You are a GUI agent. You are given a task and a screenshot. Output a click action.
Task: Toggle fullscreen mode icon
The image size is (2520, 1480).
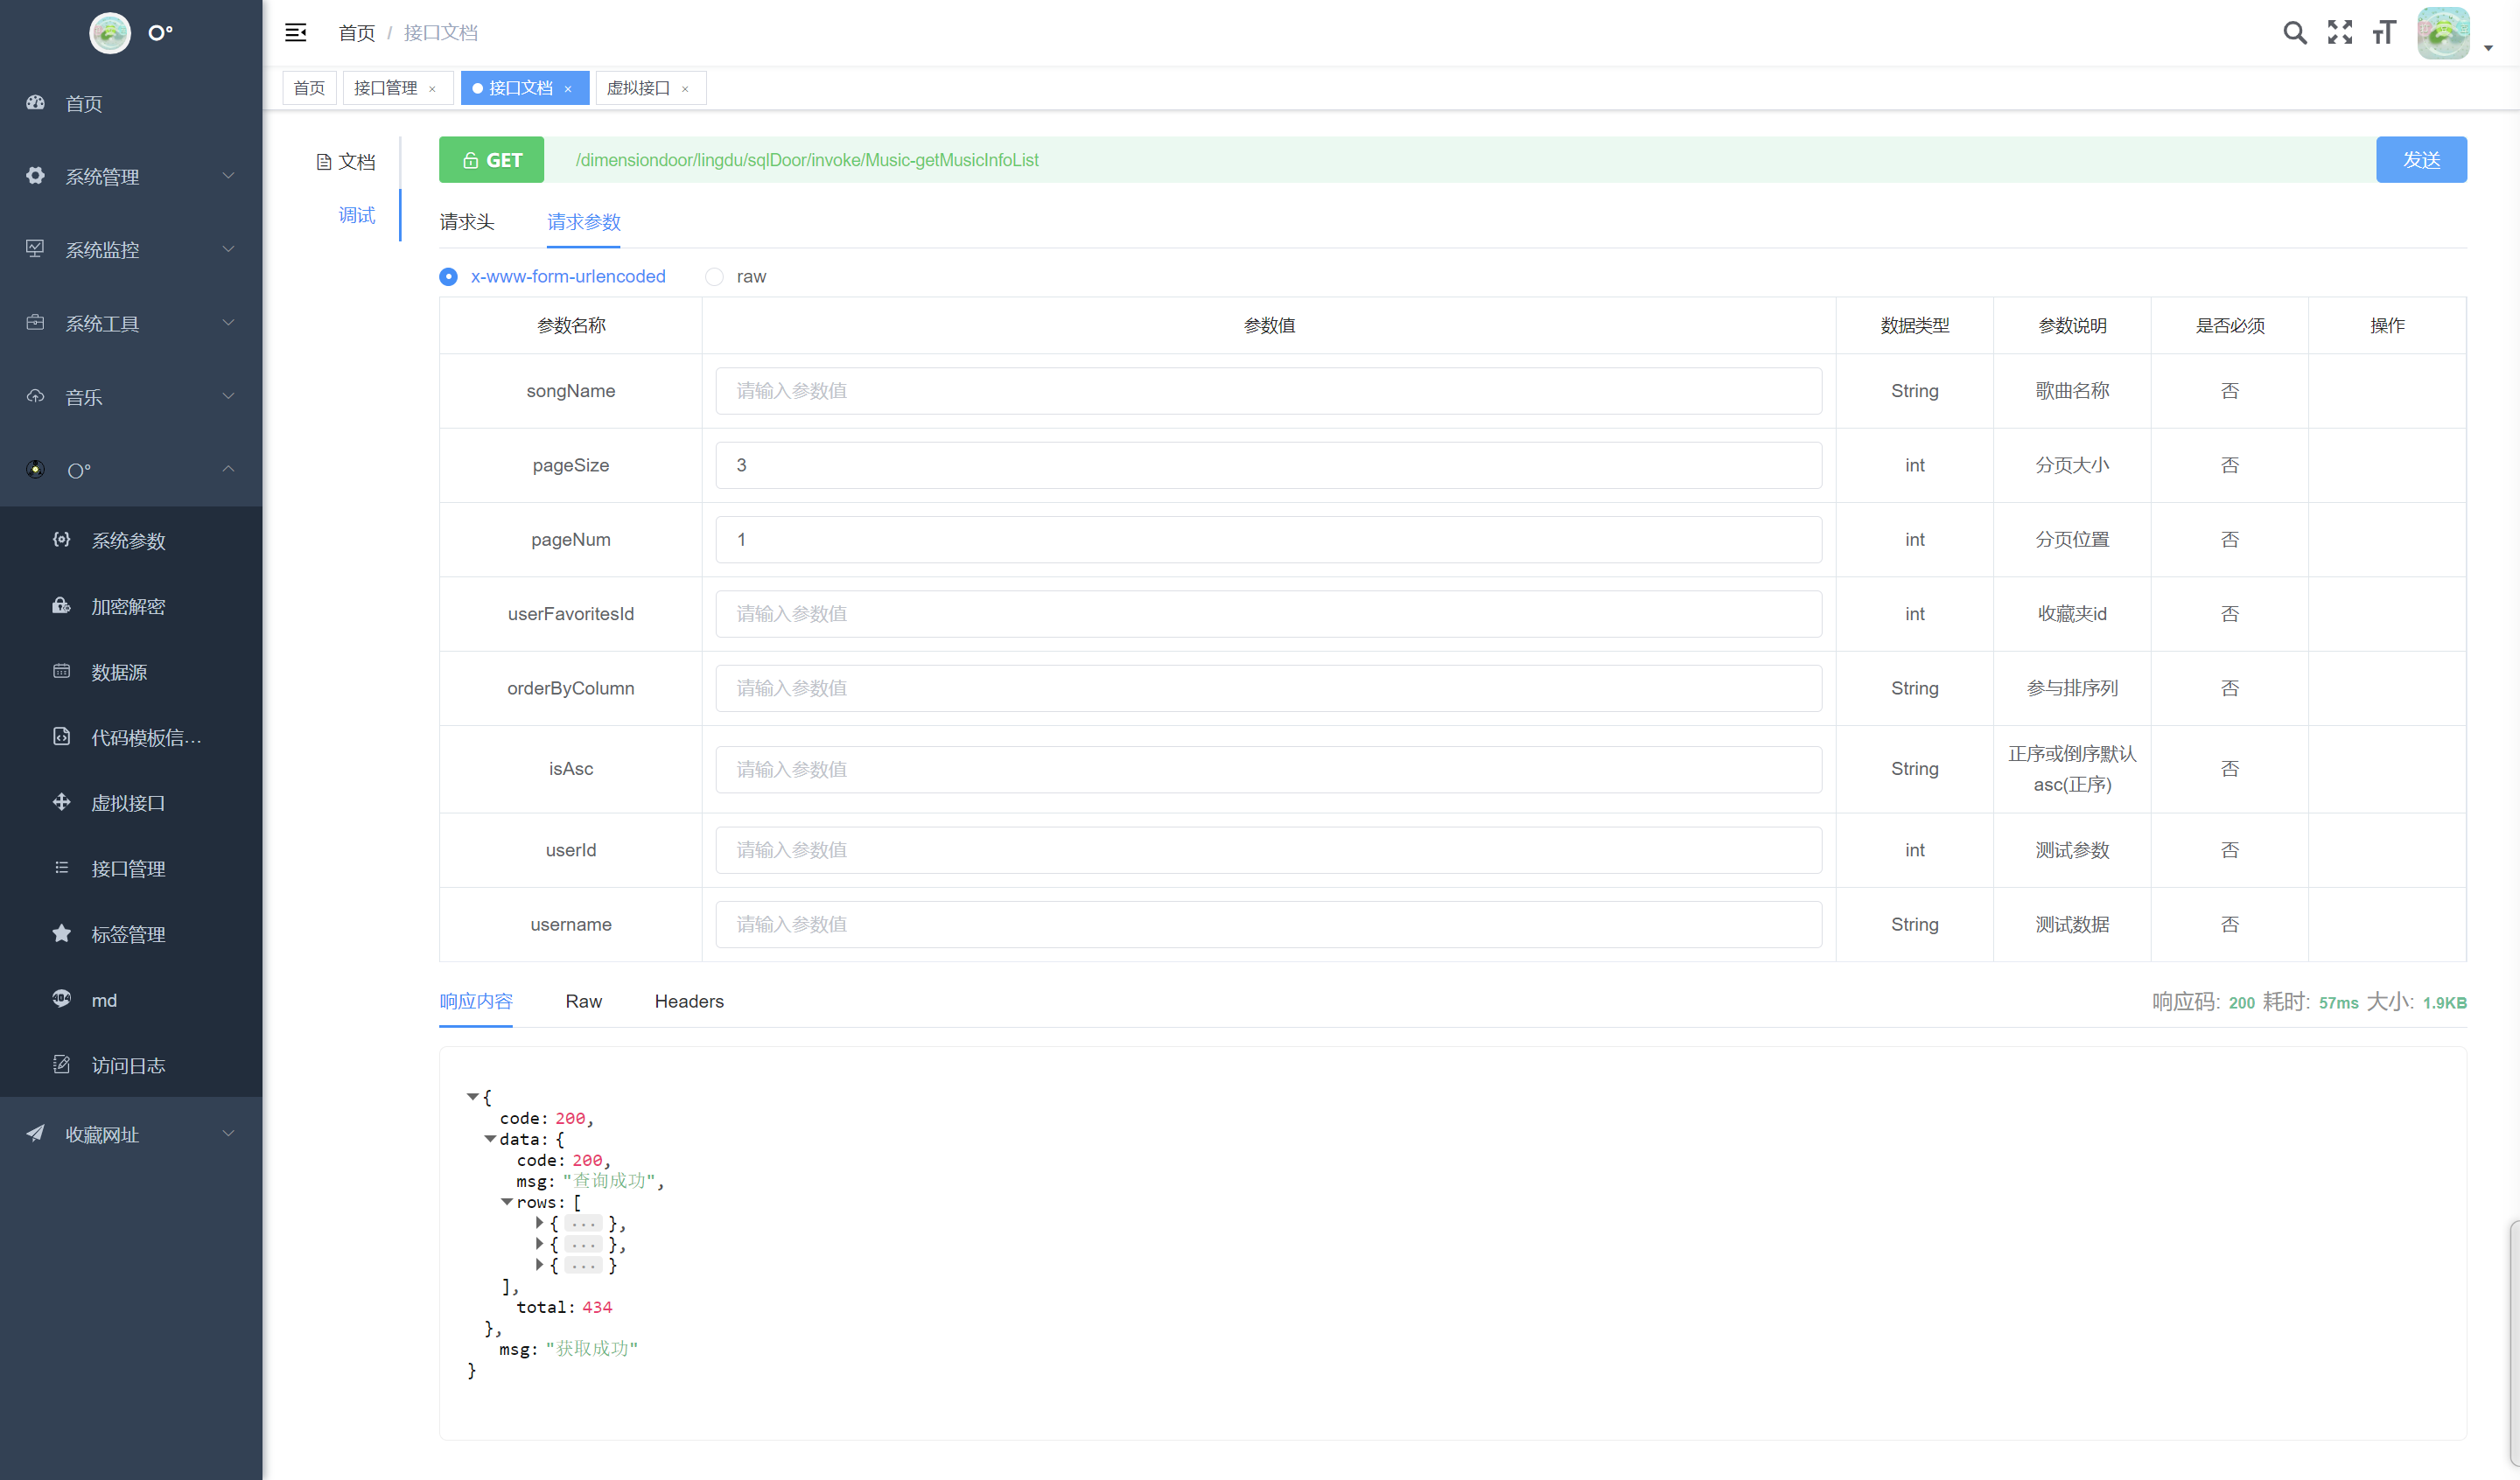[x=2339, y=33]
